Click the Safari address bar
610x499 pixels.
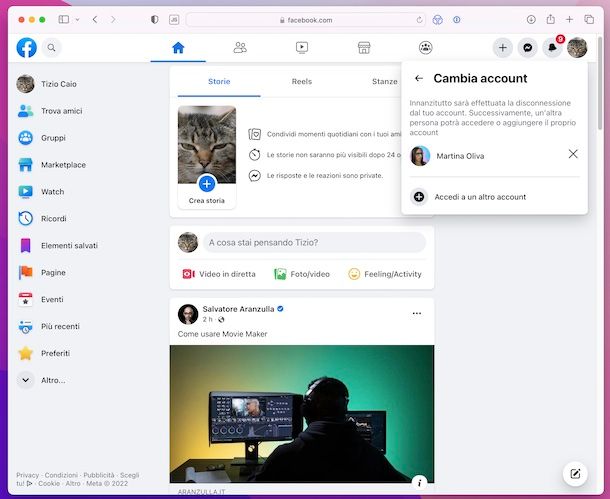pyautogui.click(x=305, y=20)
